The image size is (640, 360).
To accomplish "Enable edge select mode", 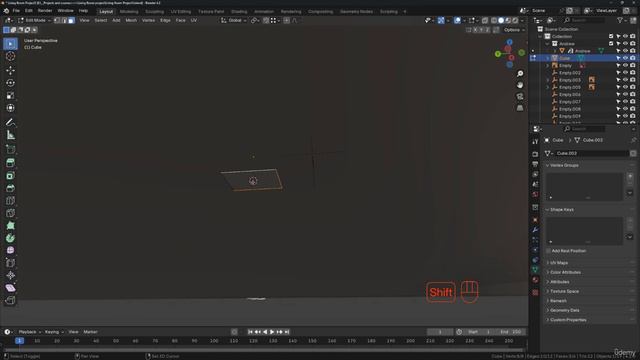I will pos(64,20).
